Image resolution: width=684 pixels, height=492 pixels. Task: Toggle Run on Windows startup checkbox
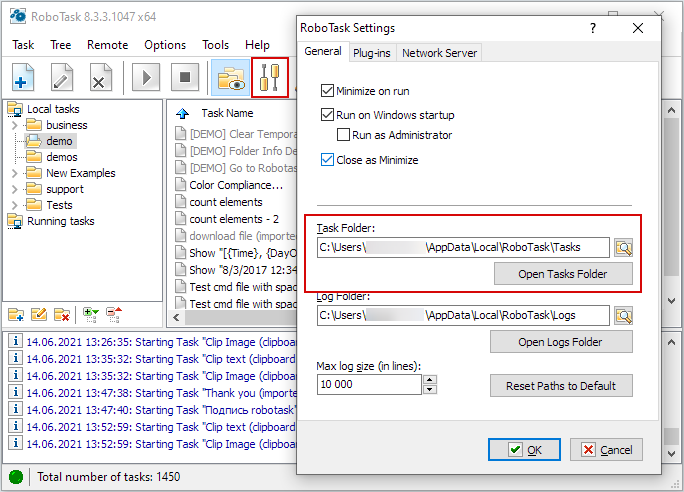coord(327,115)
